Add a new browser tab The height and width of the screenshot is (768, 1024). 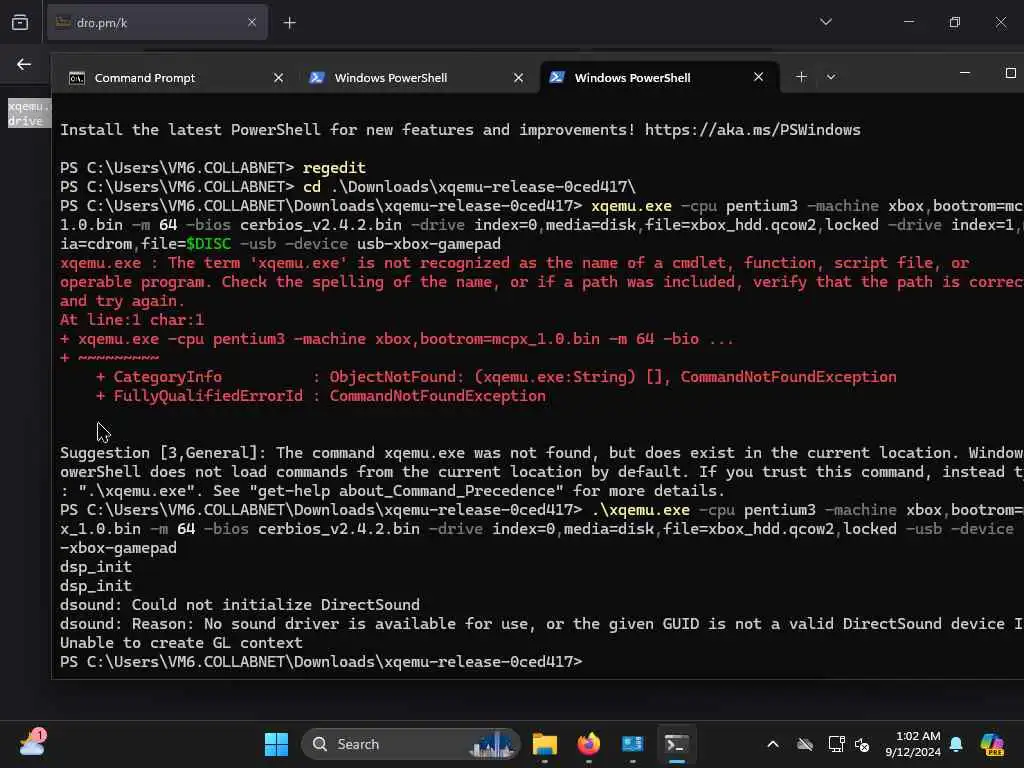[289, 23]
